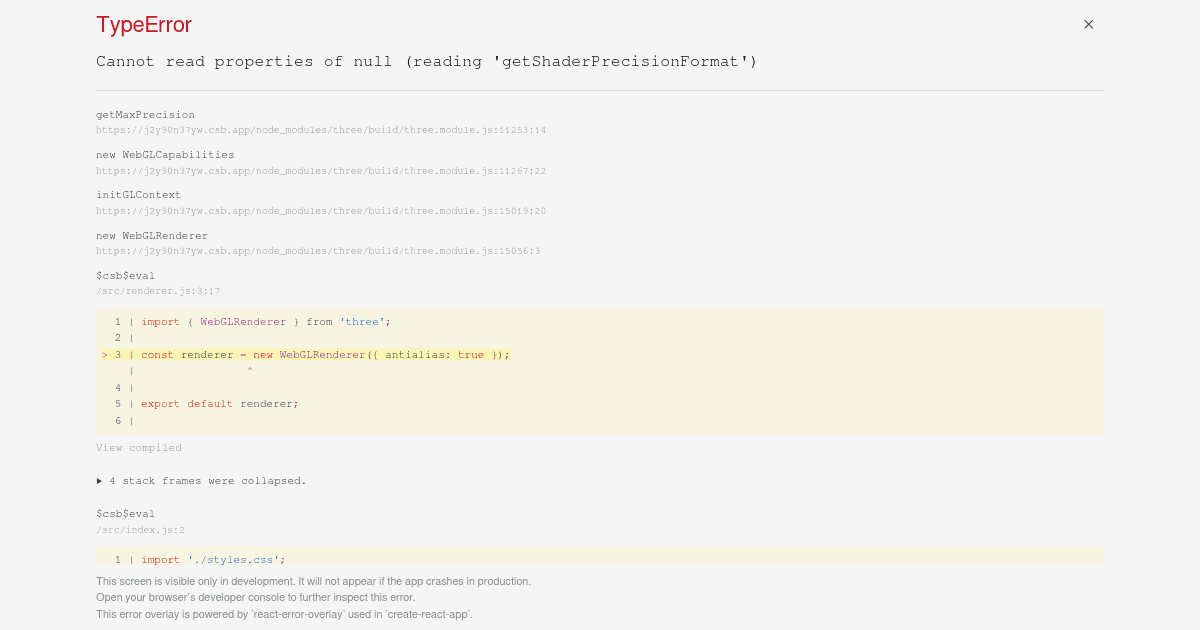Open the three.module.js:11267:22 source link

[x=321, y=171]
